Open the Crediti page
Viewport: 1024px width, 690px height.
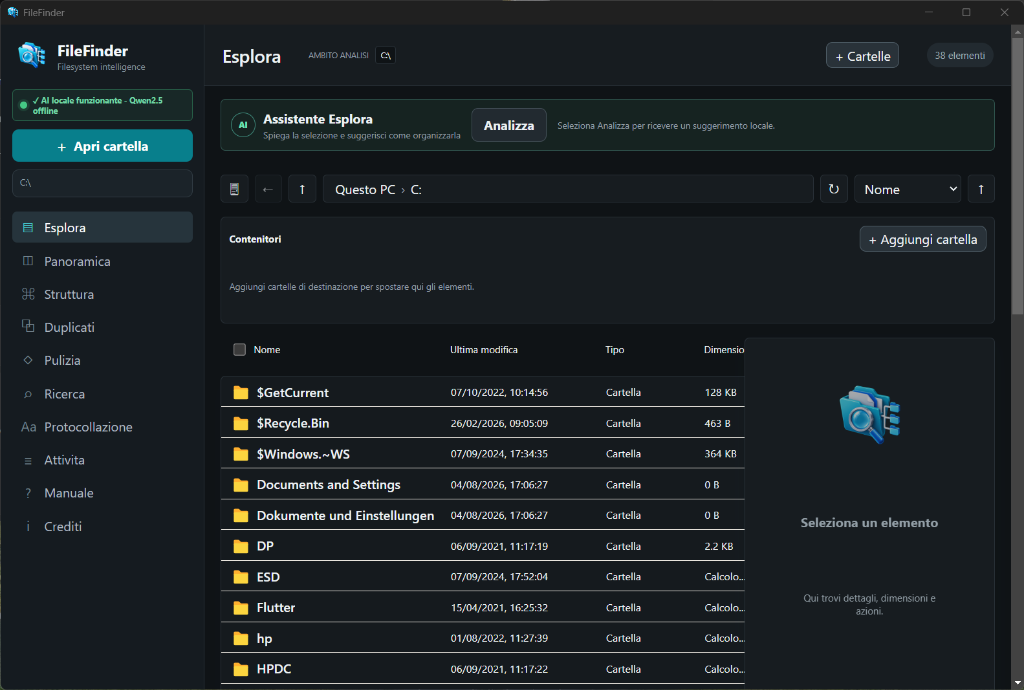click(x=103, y=526)
